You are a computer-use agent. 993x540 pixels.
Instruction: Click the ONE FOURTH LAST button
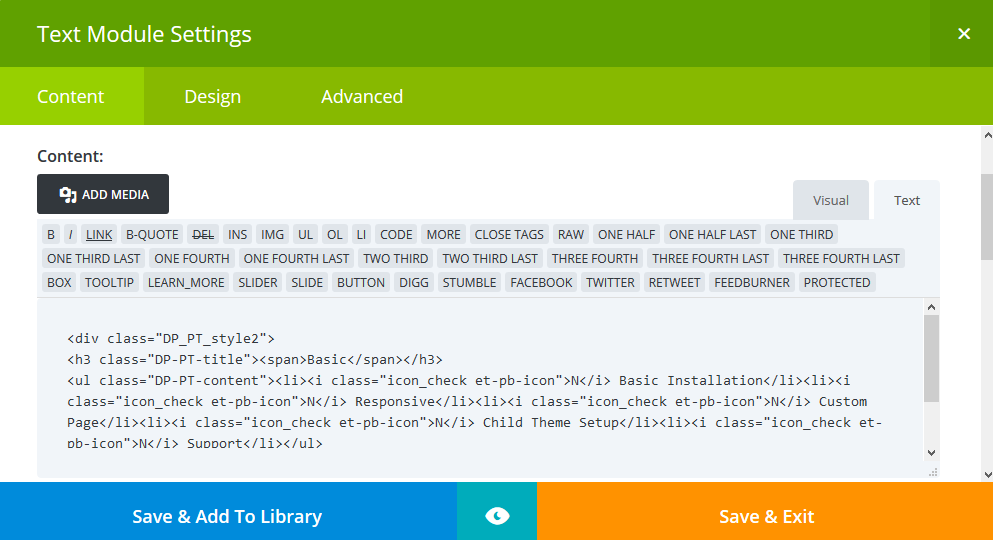pyautogui.click(x=296, y=258)
